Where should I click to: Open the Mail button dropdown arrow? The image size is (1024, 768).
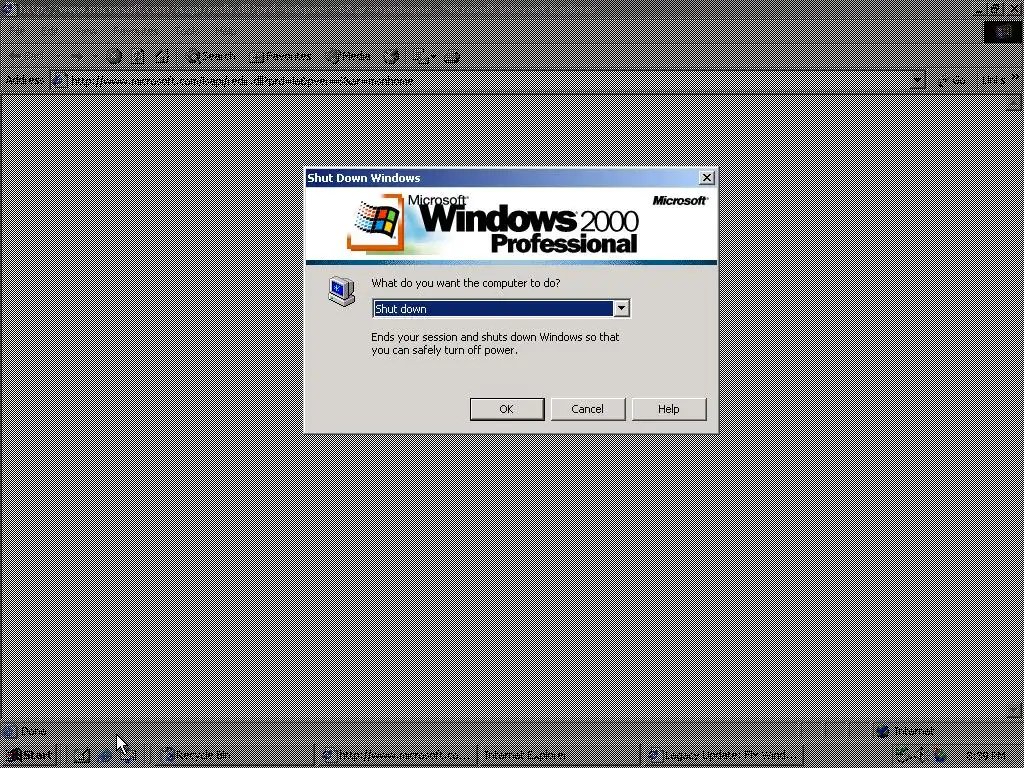tap(434, 56)
